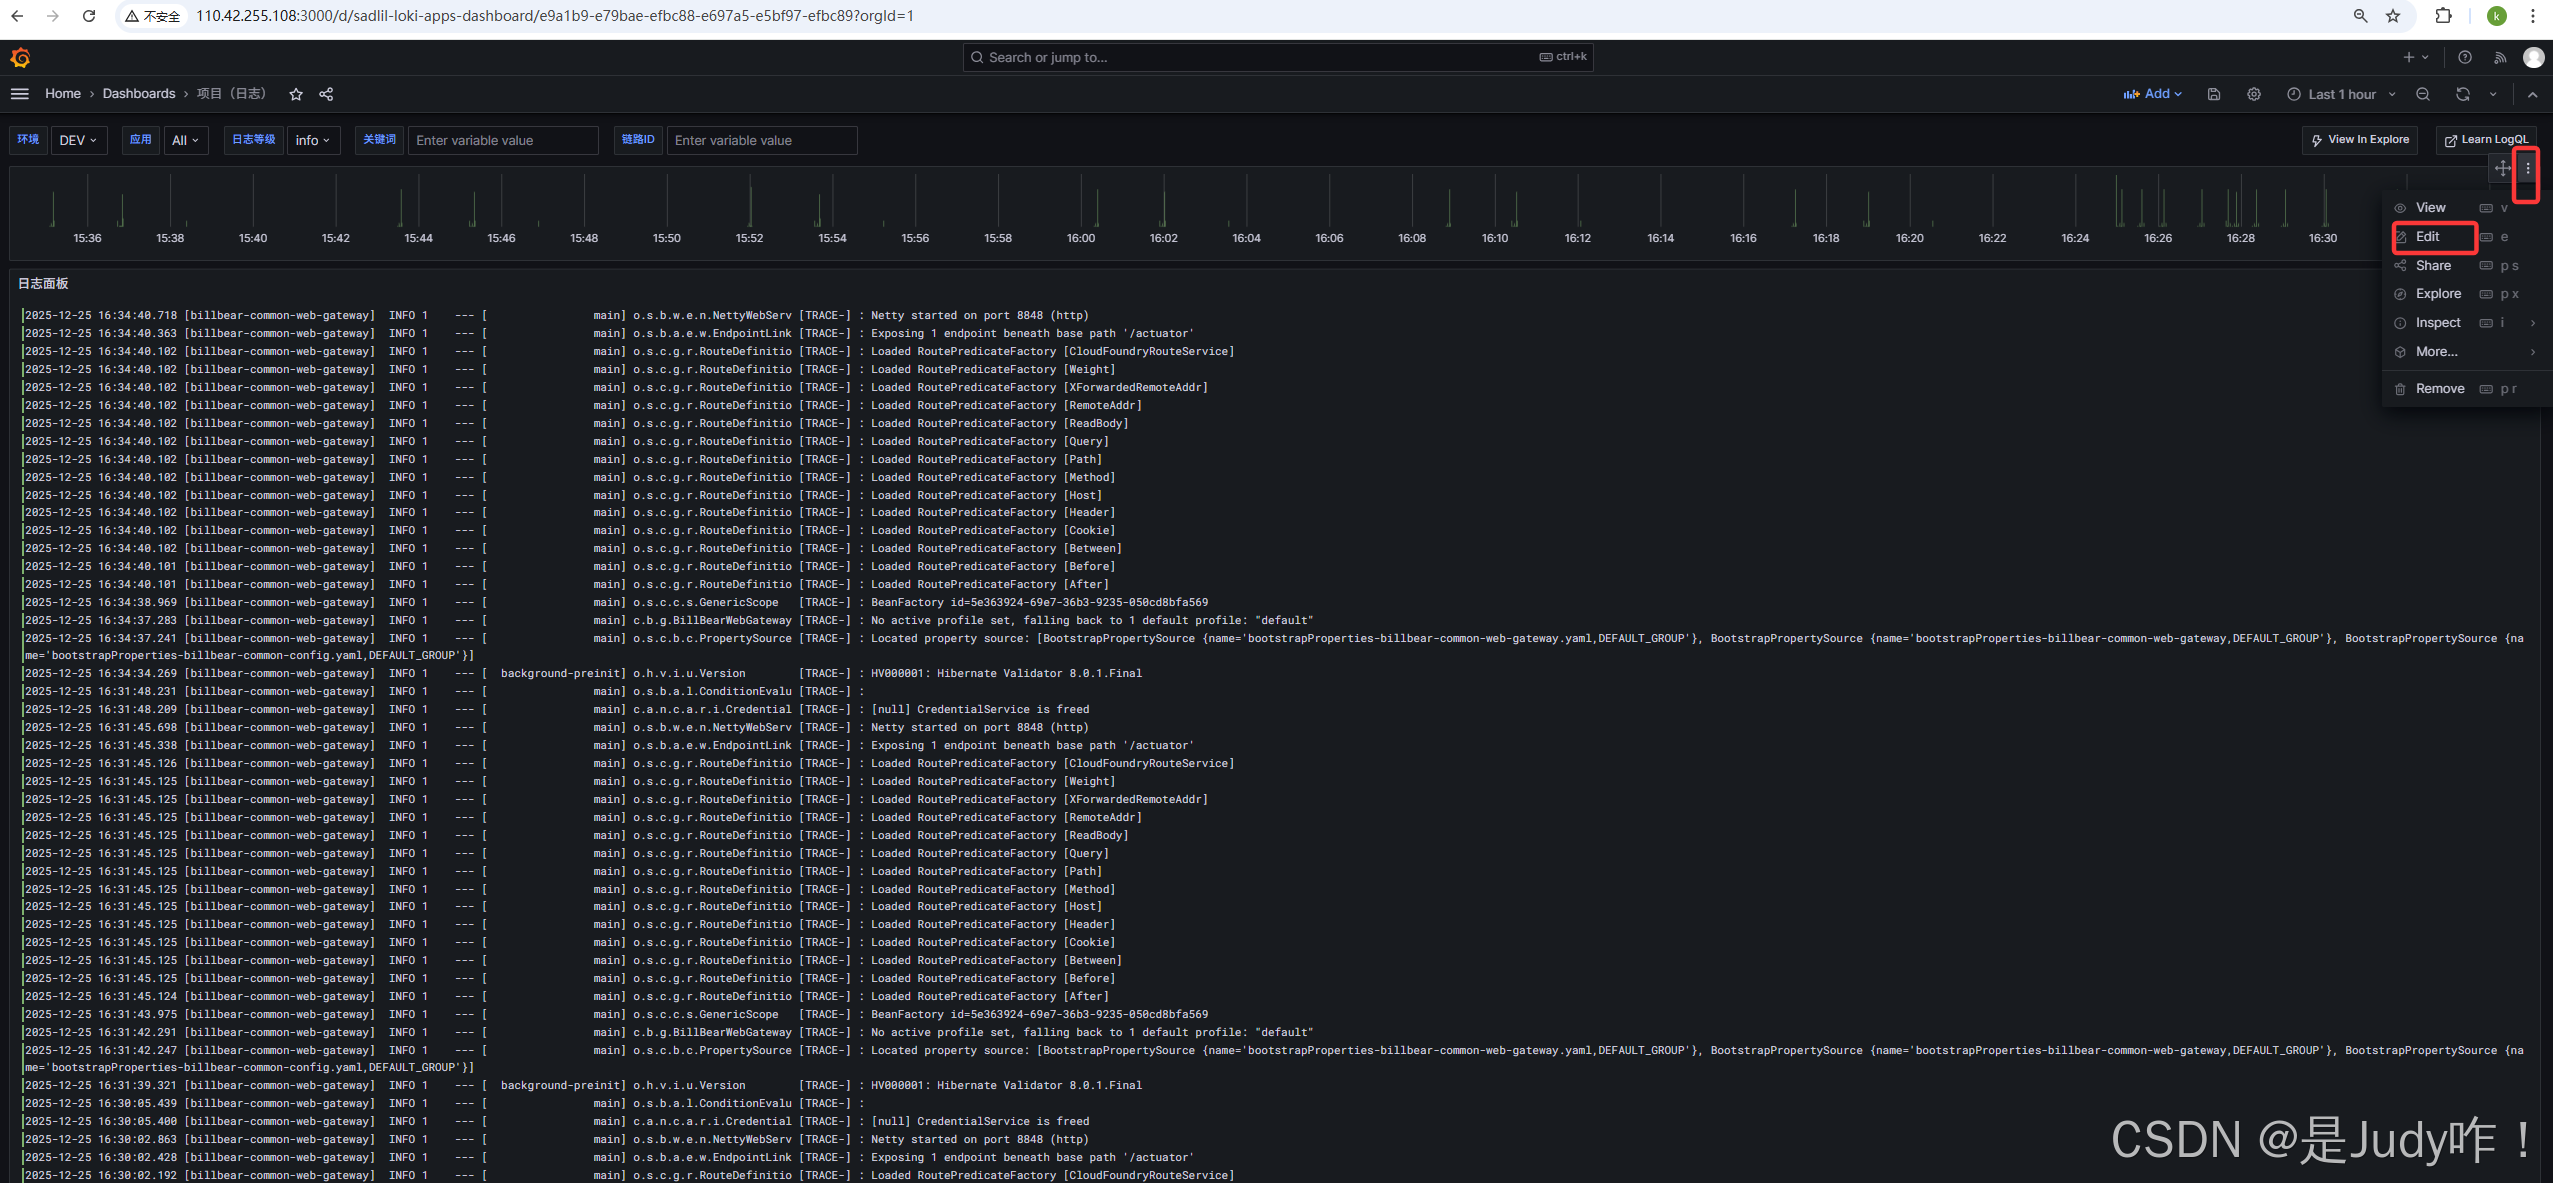This screenshot has height=1183, width=2553.
Task: Open the help question mark icon
Action: click(2465, 58)
